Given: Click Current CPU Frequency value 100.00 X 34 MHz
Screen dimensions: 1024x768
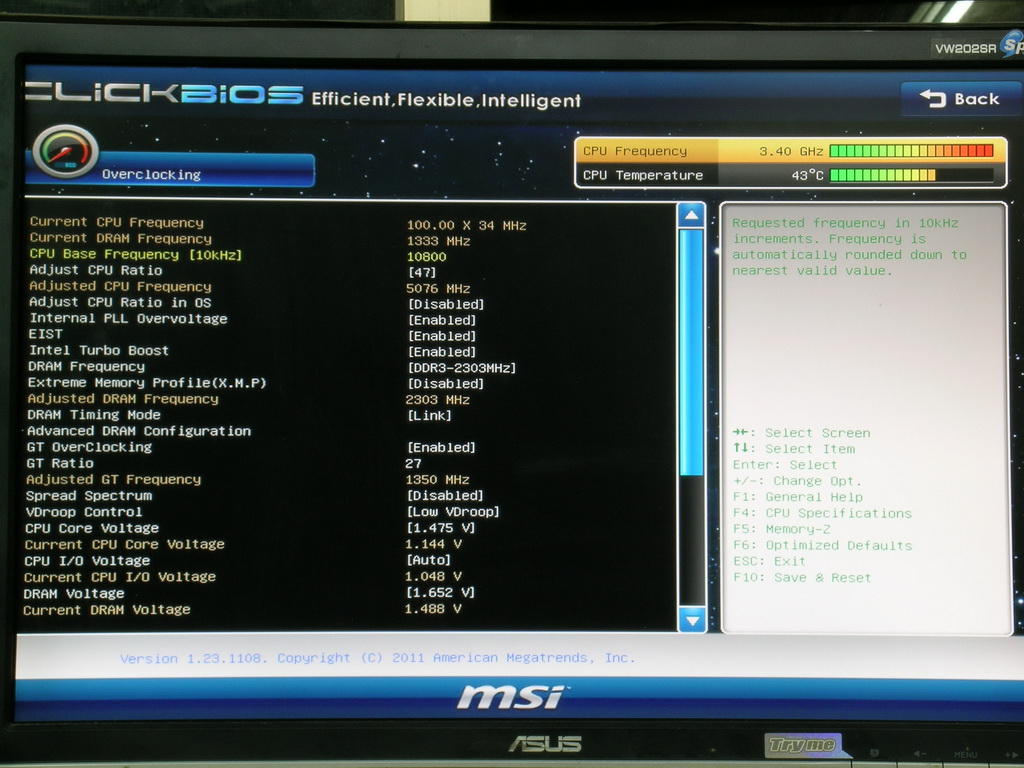Looking at the screenshot, I should point(466,225).
